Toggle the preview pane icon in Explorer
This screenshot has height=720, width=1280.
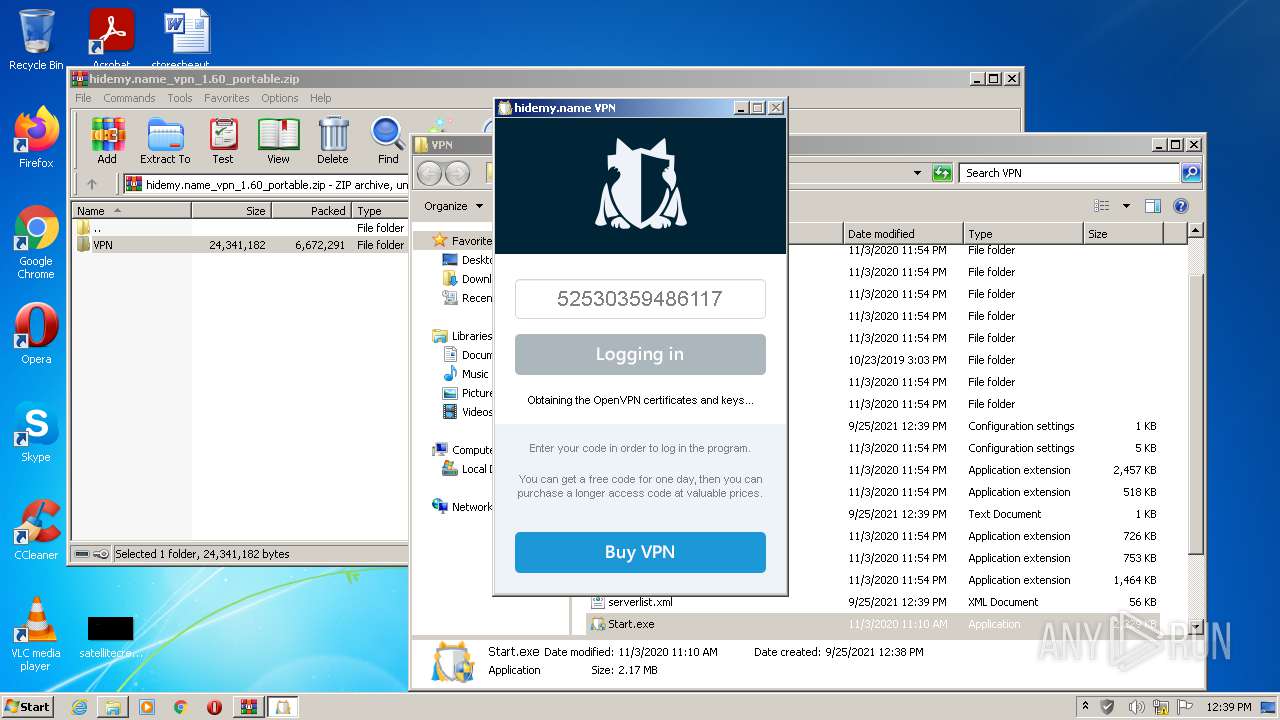point(1152,206)
